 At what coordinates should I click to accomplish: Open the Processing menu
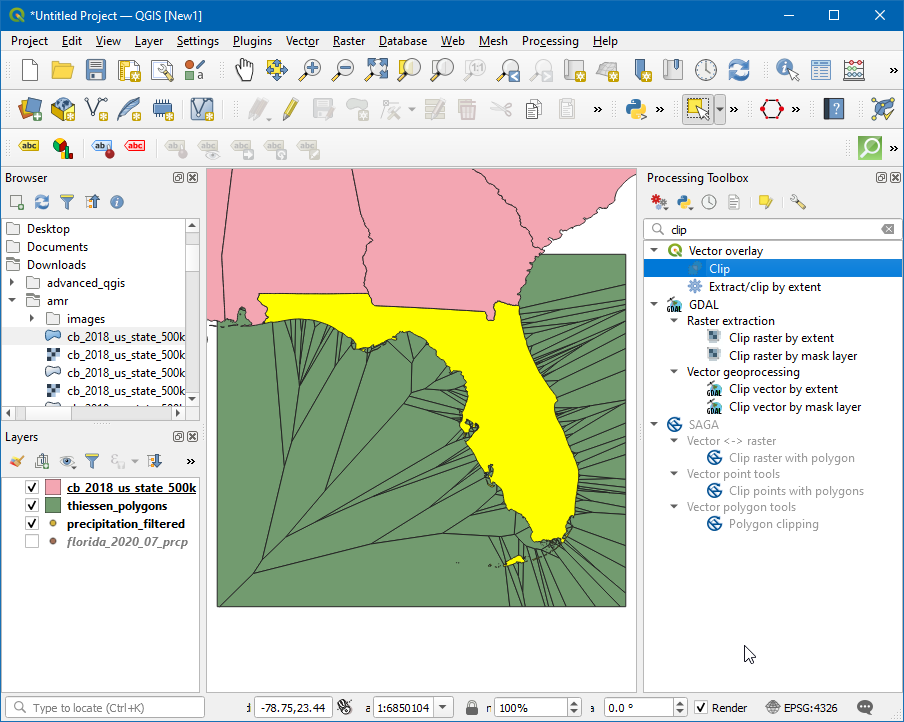pyautogui.click(x=549, y=41)
